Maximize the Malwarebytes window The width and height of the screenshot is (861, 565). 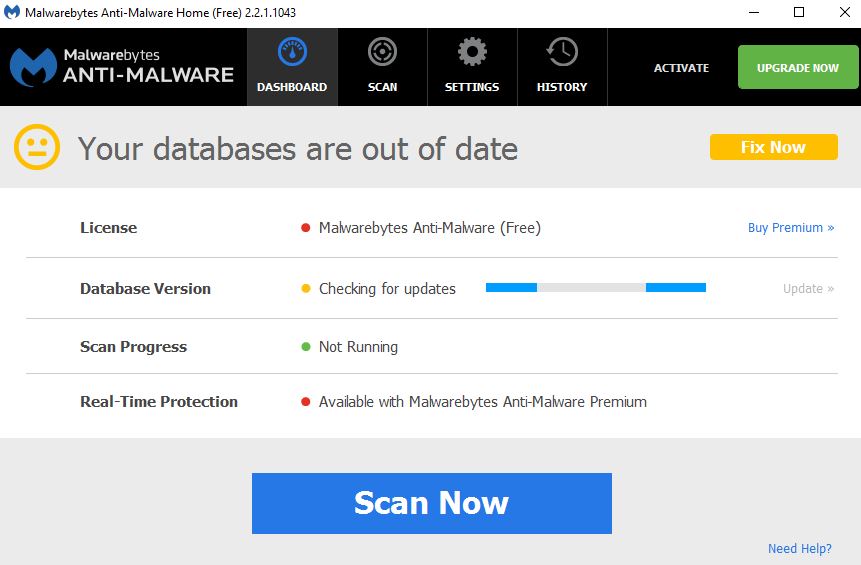(x=799, y=12)
